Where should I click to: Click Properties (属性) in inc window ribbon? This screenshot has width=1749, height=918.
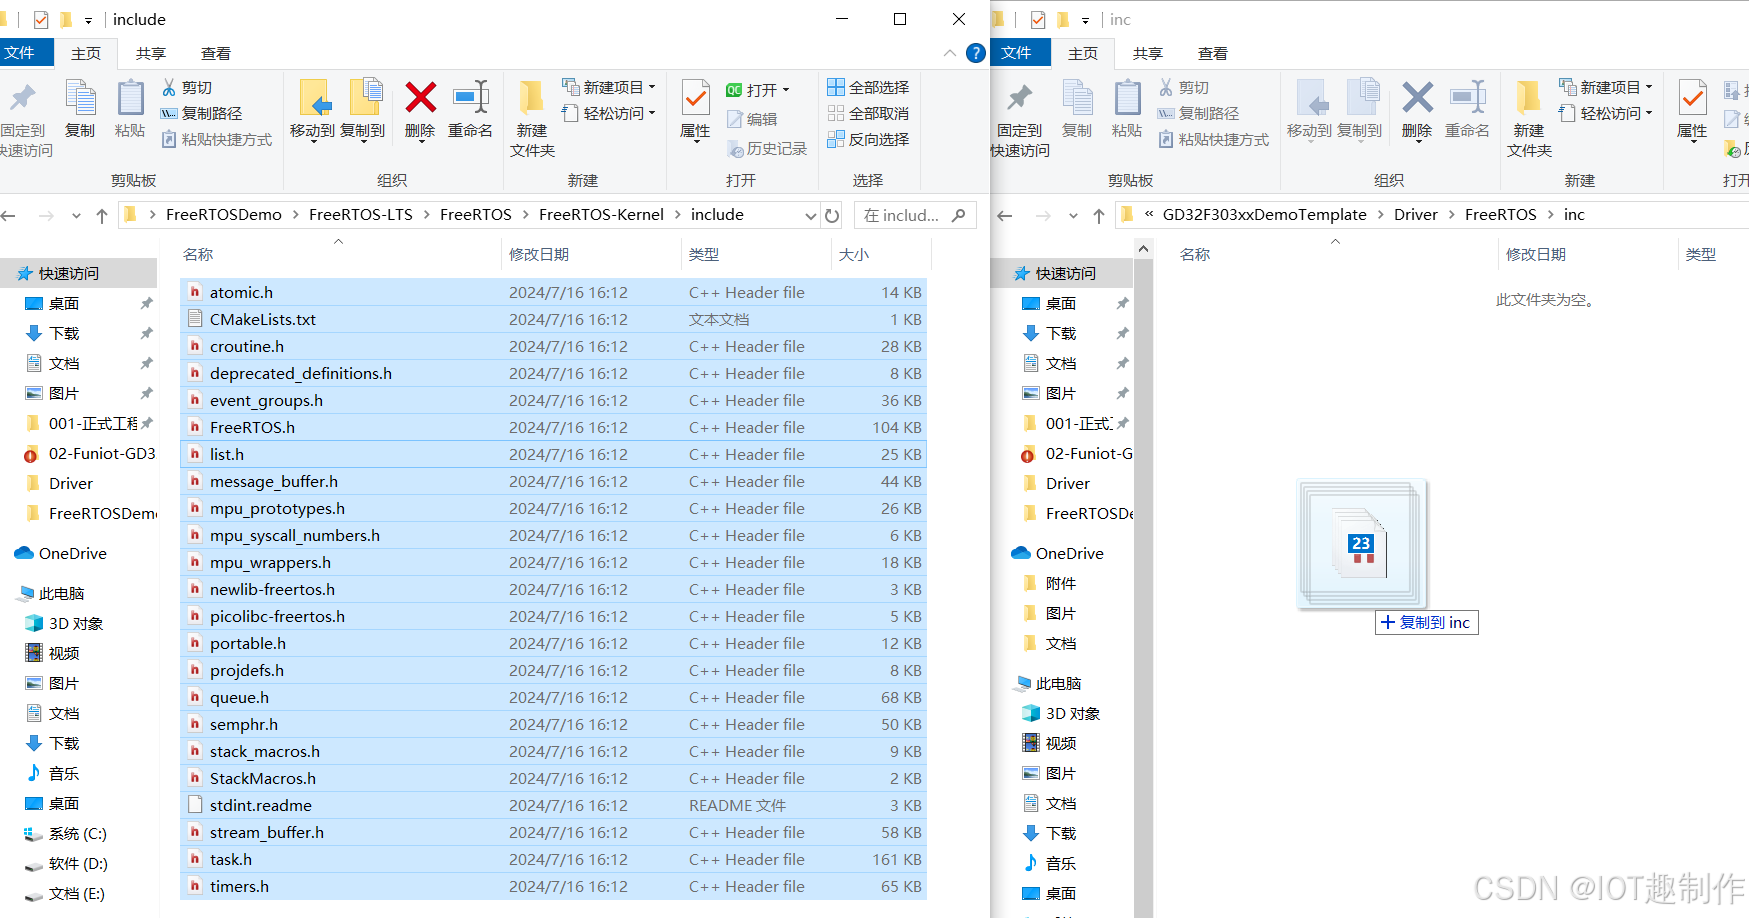[1692, 110]
